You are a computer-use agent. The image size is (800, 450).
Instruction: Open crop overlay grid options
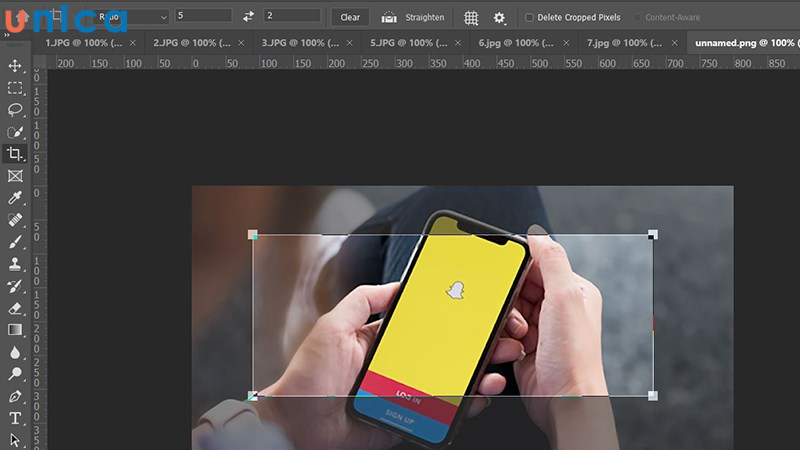click(x=471, y=18)
